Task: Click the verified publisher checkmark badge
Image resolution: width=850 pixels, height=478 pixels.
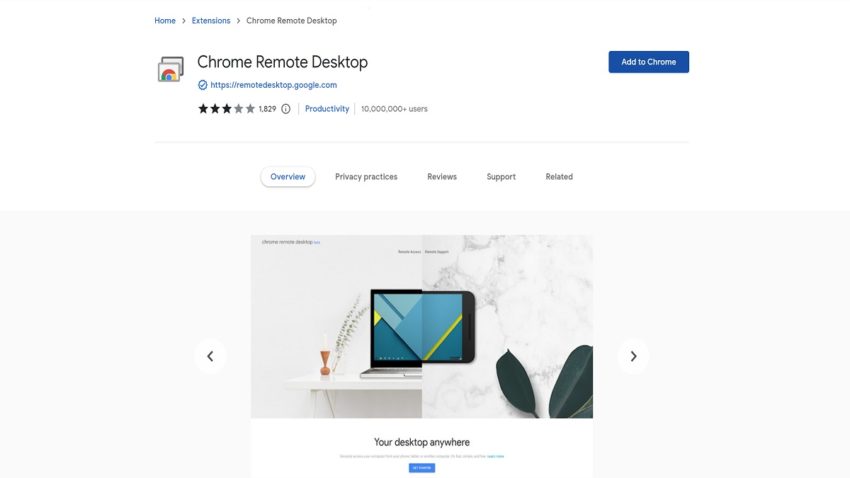Action: pyautogui.click(x=203, y=85)
